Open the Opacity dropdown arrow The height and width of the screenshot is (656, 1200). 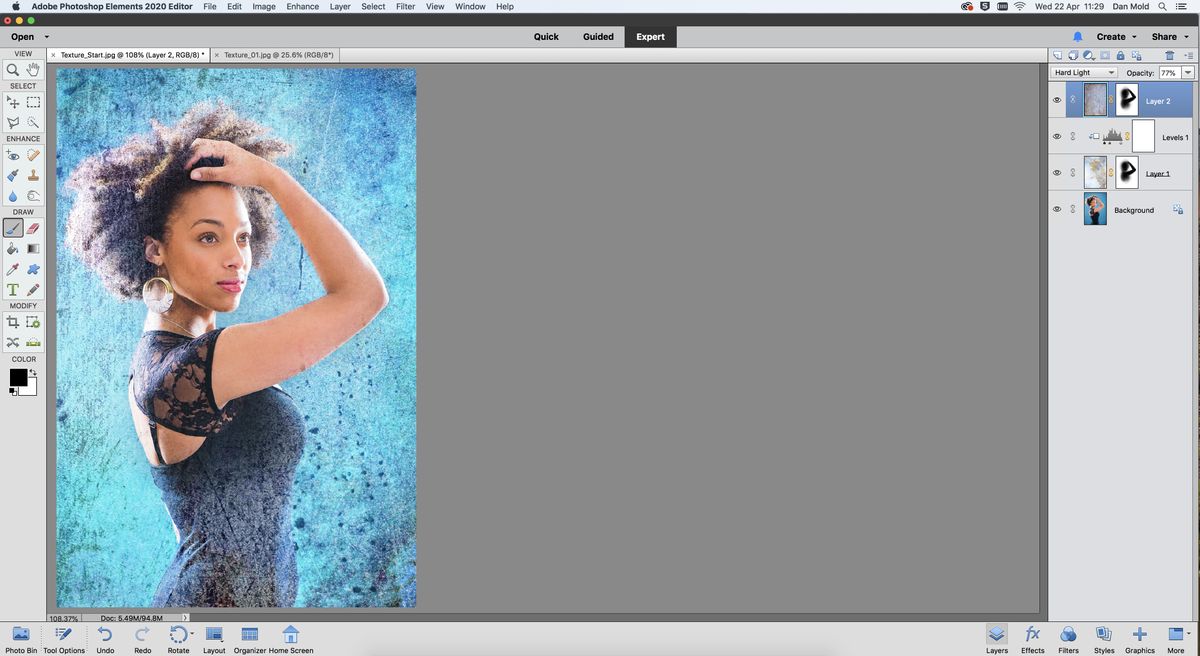click(1188, 72)
